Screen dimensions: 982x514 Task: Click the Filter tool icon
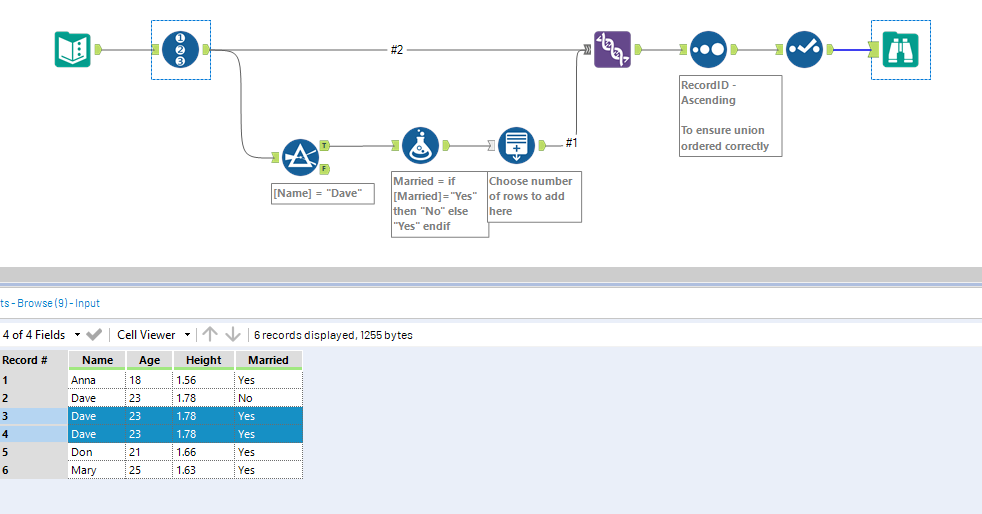(300, 157)
